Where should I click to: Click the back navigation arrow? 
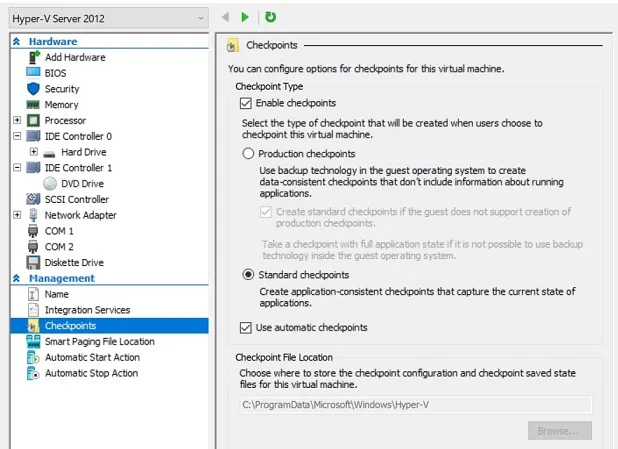coord(225,17)
